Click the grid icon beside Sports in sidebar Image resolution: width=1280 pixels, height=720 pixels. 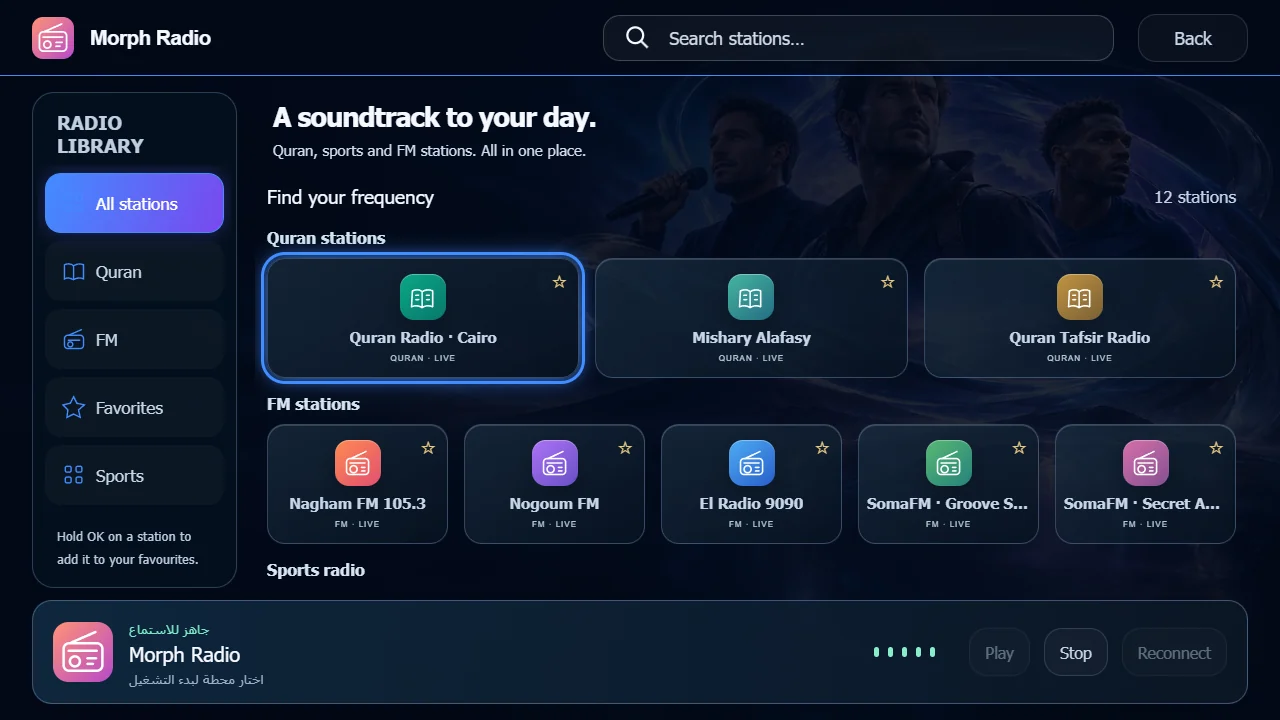click(74, 476)
